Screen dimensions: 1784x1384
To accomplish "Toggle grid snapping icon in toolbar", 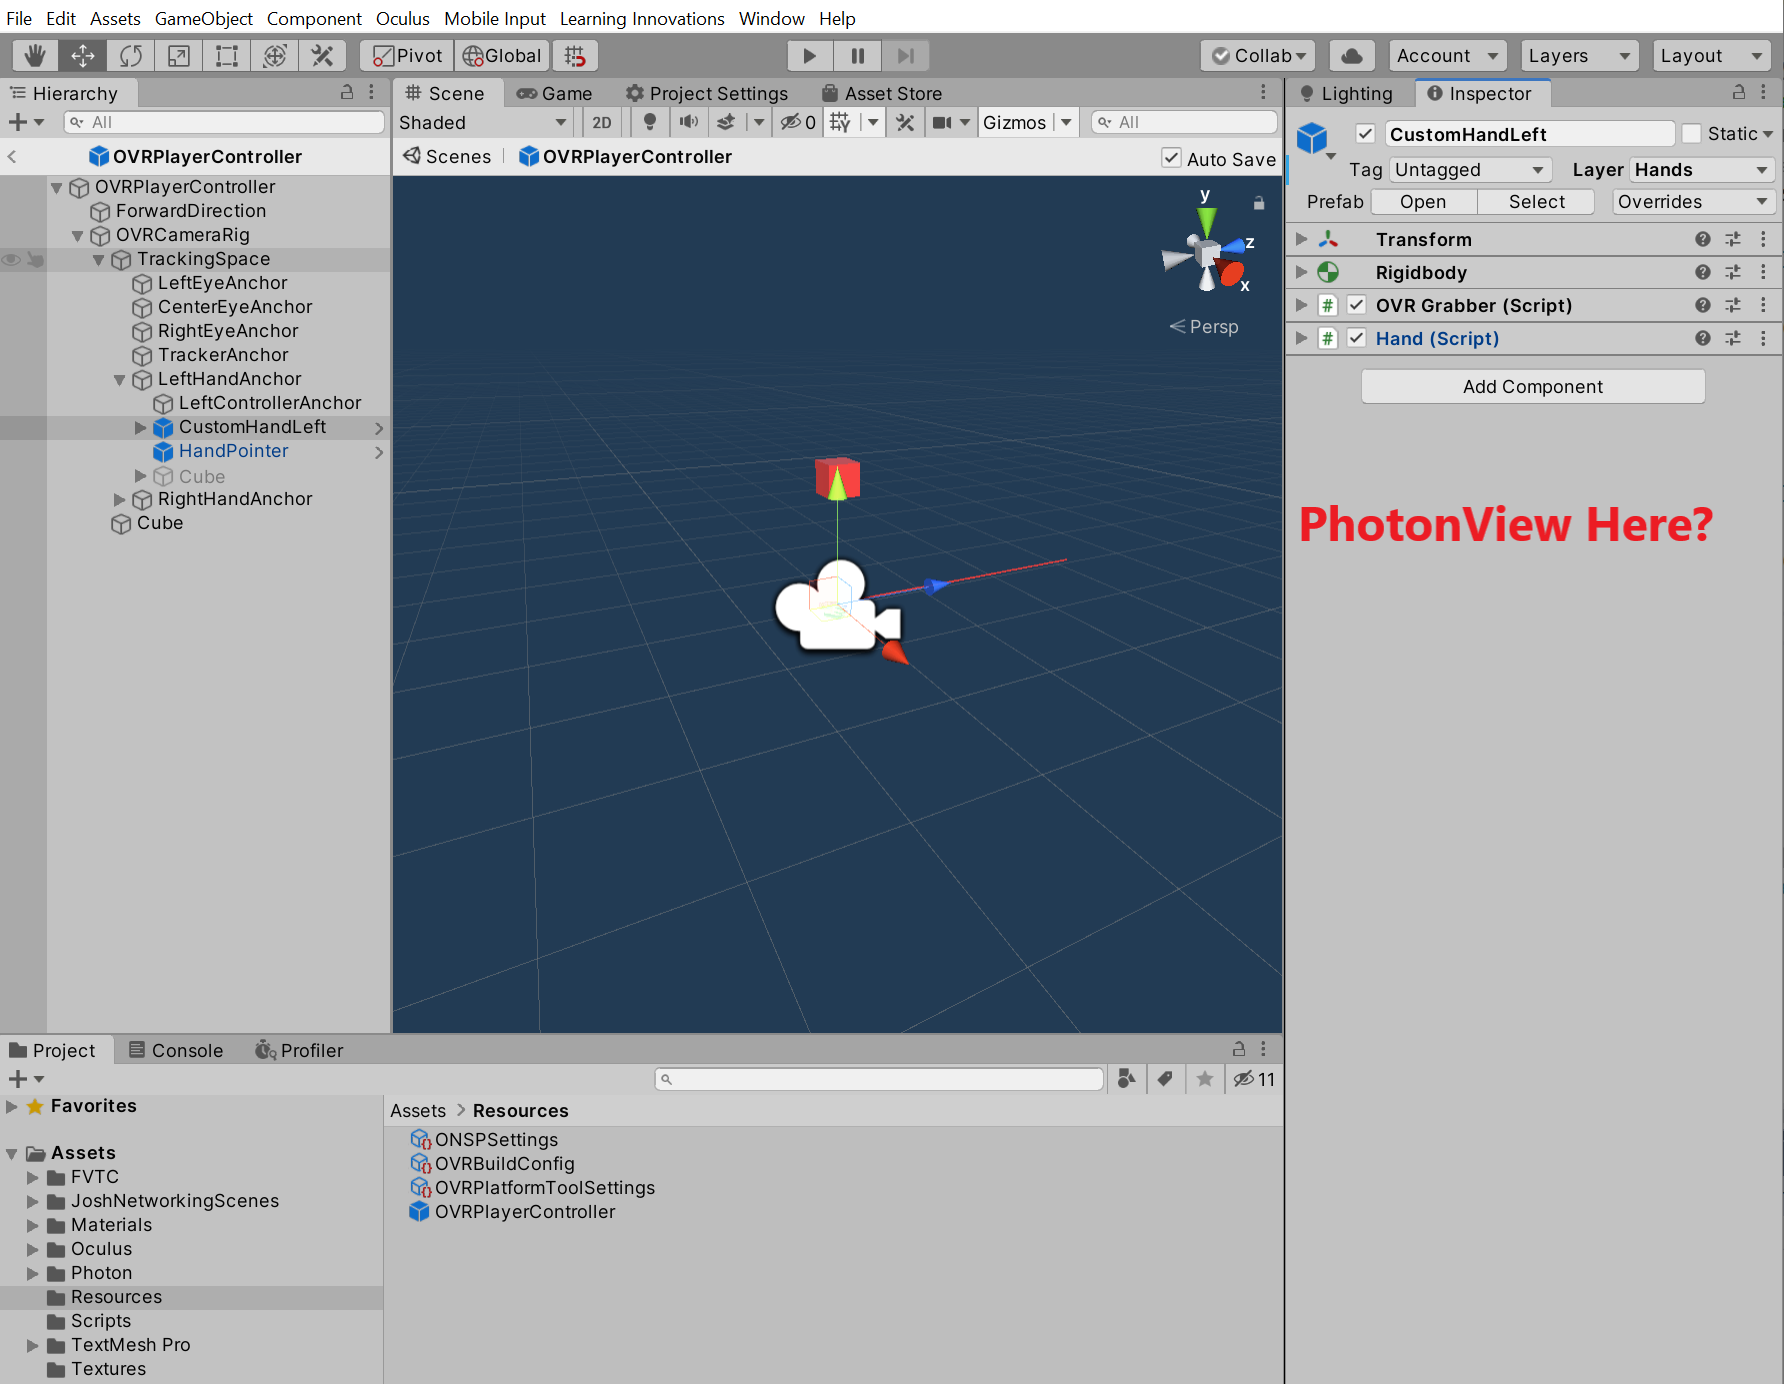I will (575, 56).
